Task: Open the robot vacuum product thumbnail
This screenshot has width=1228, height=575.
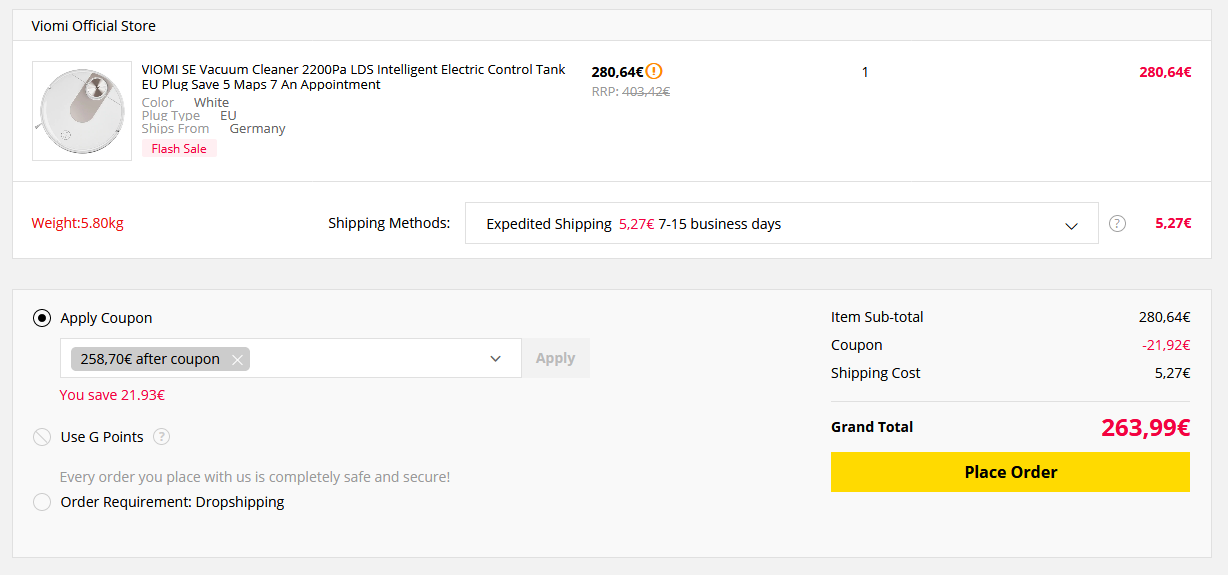Action: click(x=82, y=111)
